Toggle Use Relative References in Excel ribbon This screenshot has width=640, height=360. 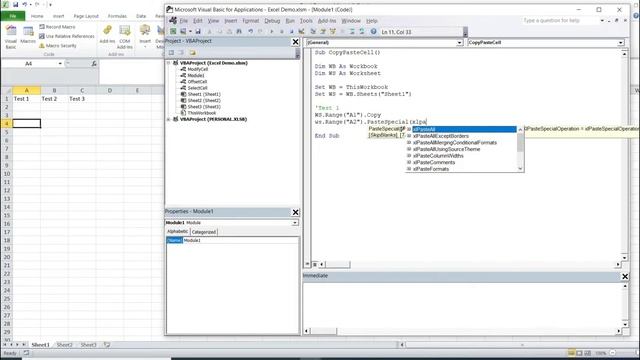(67, 36)
